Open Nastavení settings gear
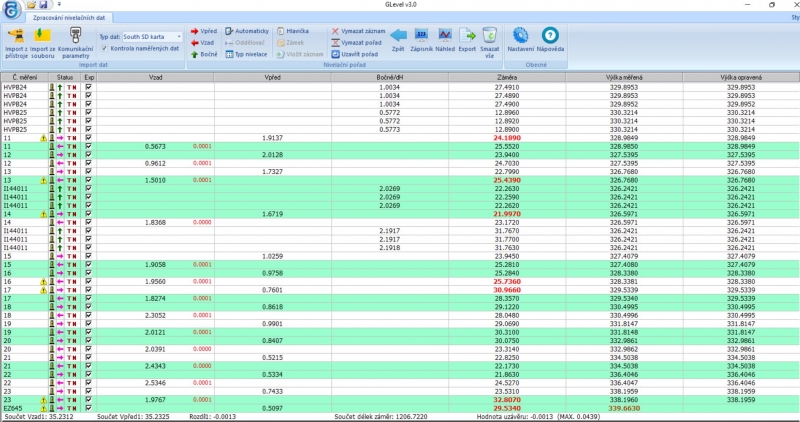The width and height of the screenshot is (800, 422). coord(520,37)
